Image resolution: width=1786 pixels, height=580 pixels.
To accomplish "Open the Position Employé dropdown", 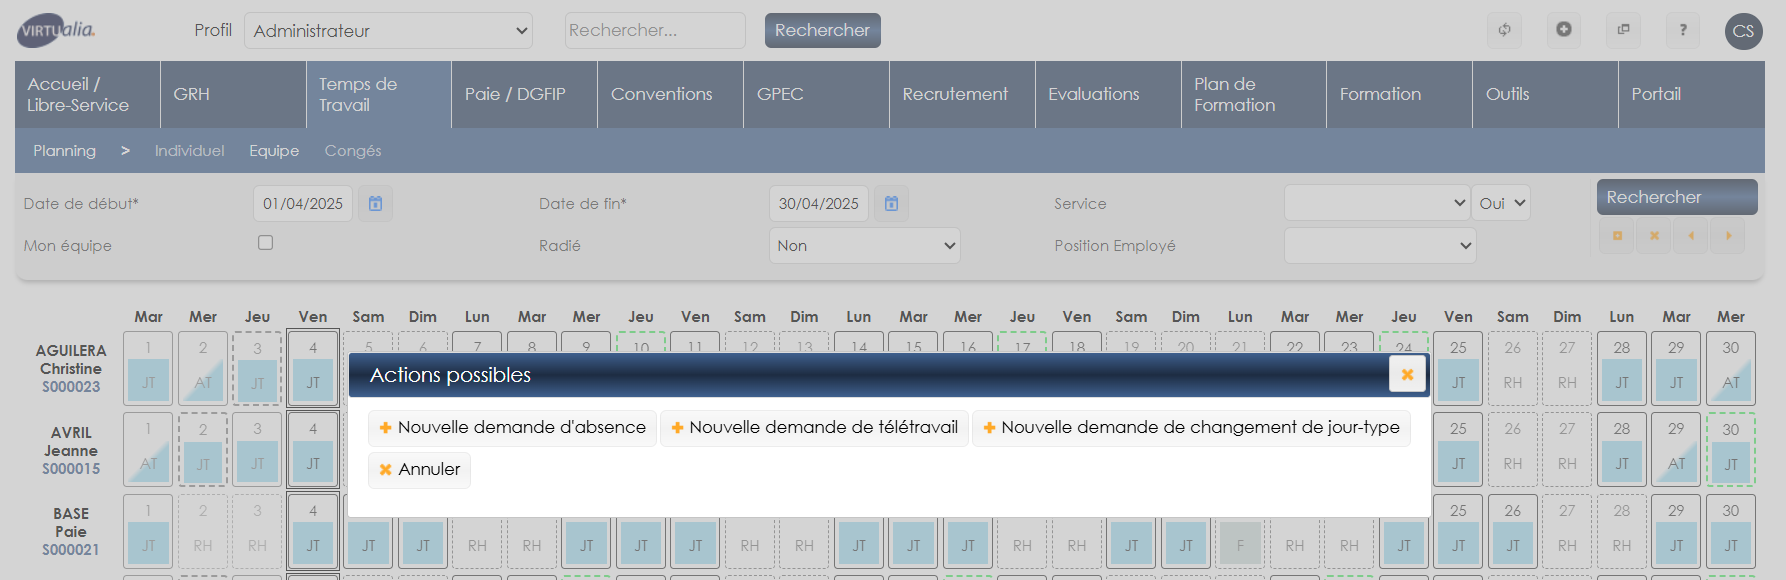I will point(1379,246).
